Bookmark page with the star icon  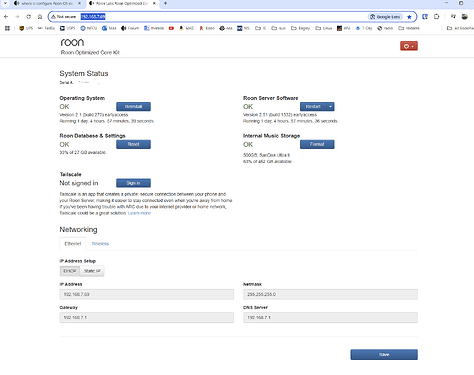pos(409,17)
